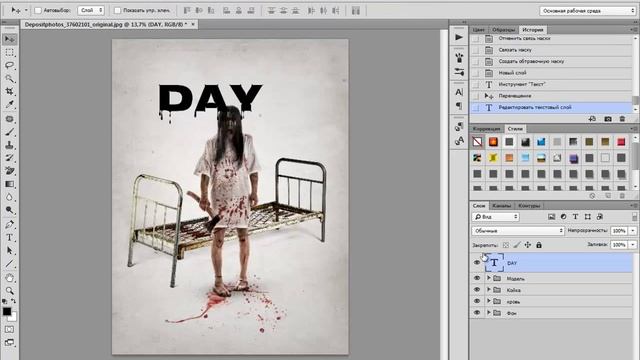The height and width of the screenshot is (360, 640).
Task: Select the Eraser tool
Action: pos(9,171)
